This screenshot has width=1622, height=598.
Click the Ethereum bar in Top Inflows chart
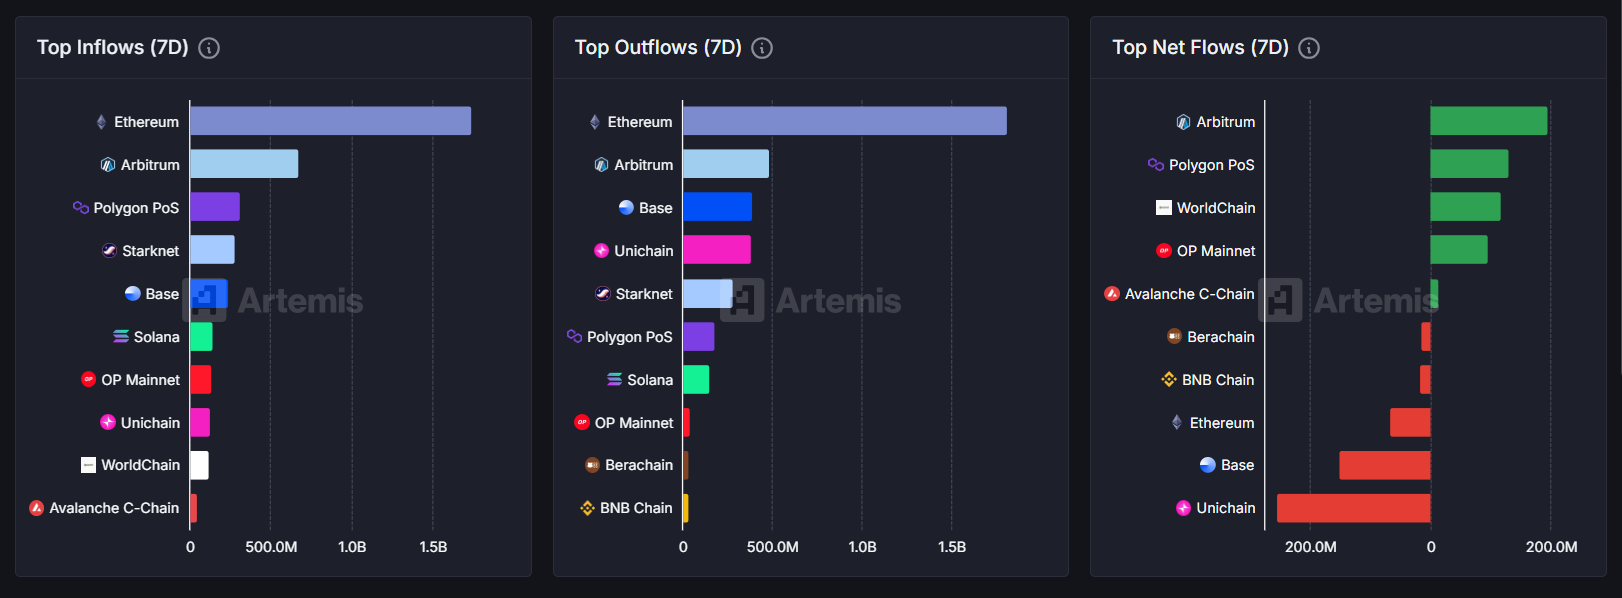pyautogui.click(x=330, y=121)
